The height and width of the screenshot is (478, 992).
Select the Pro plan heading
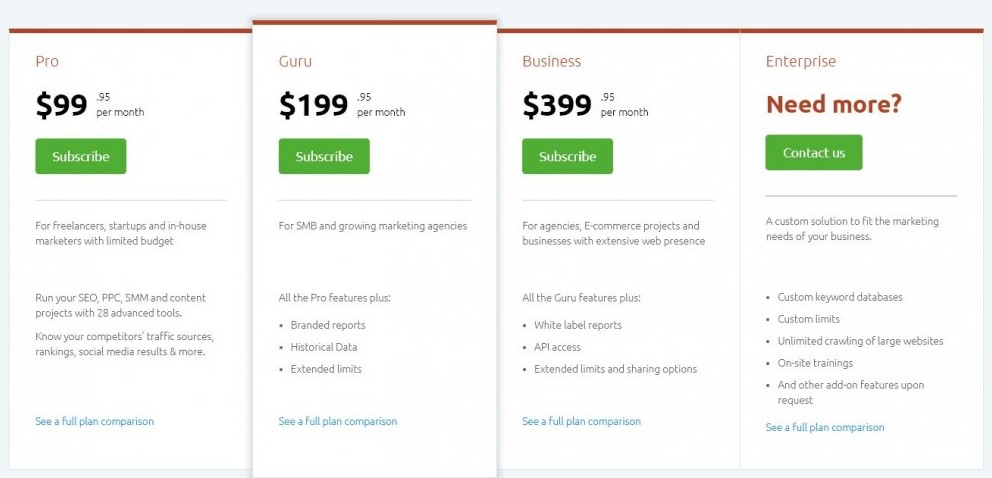[x=47, y=61]
